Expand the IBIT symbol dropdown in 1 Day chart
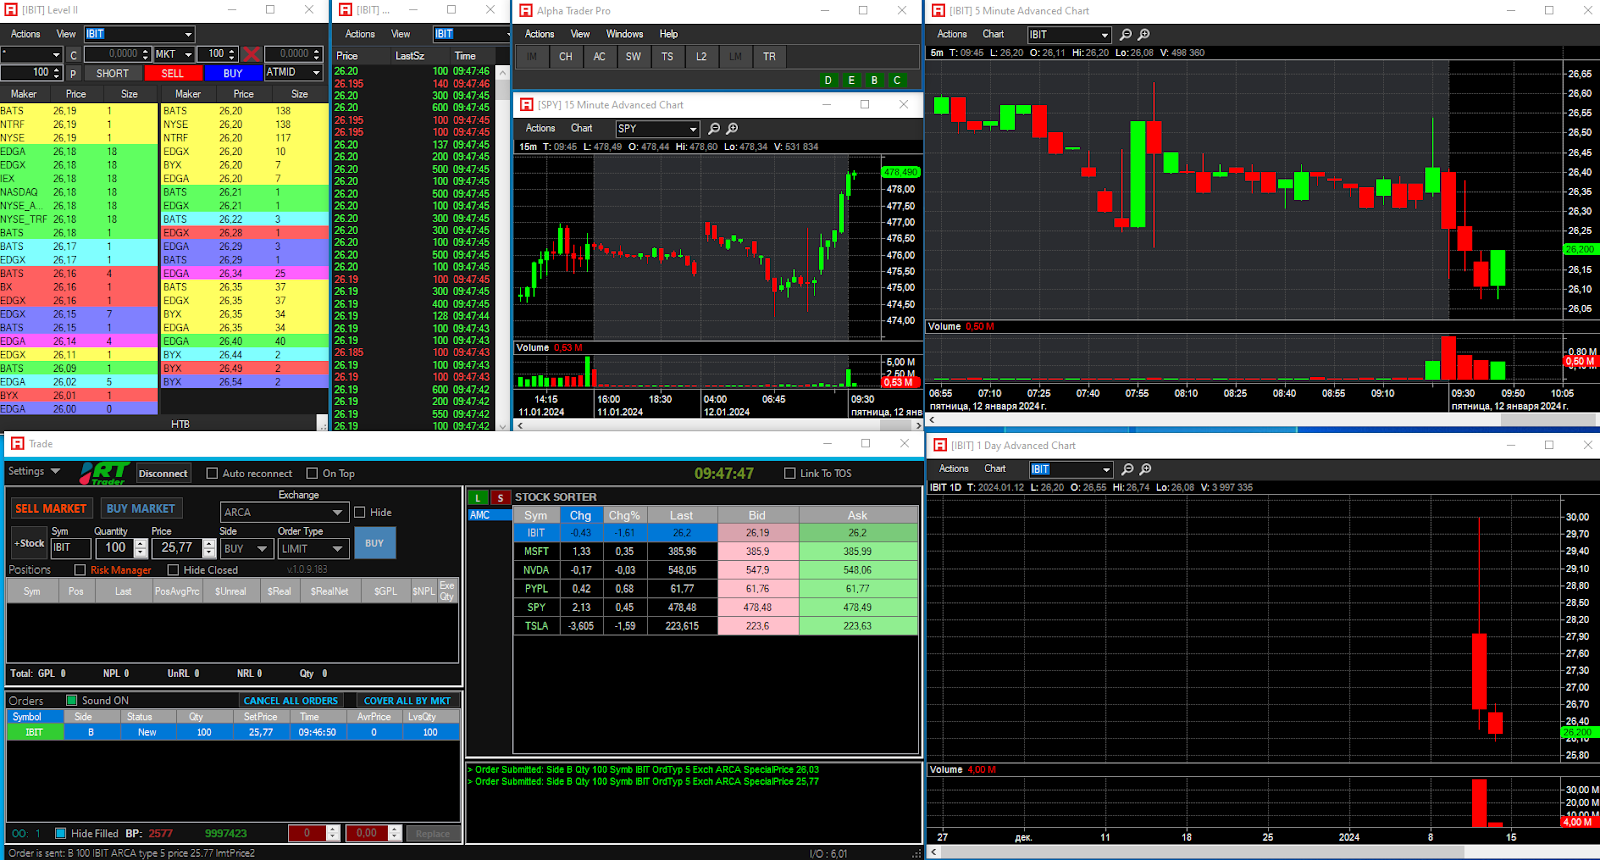The image size is (1600, 860). 1106,469
